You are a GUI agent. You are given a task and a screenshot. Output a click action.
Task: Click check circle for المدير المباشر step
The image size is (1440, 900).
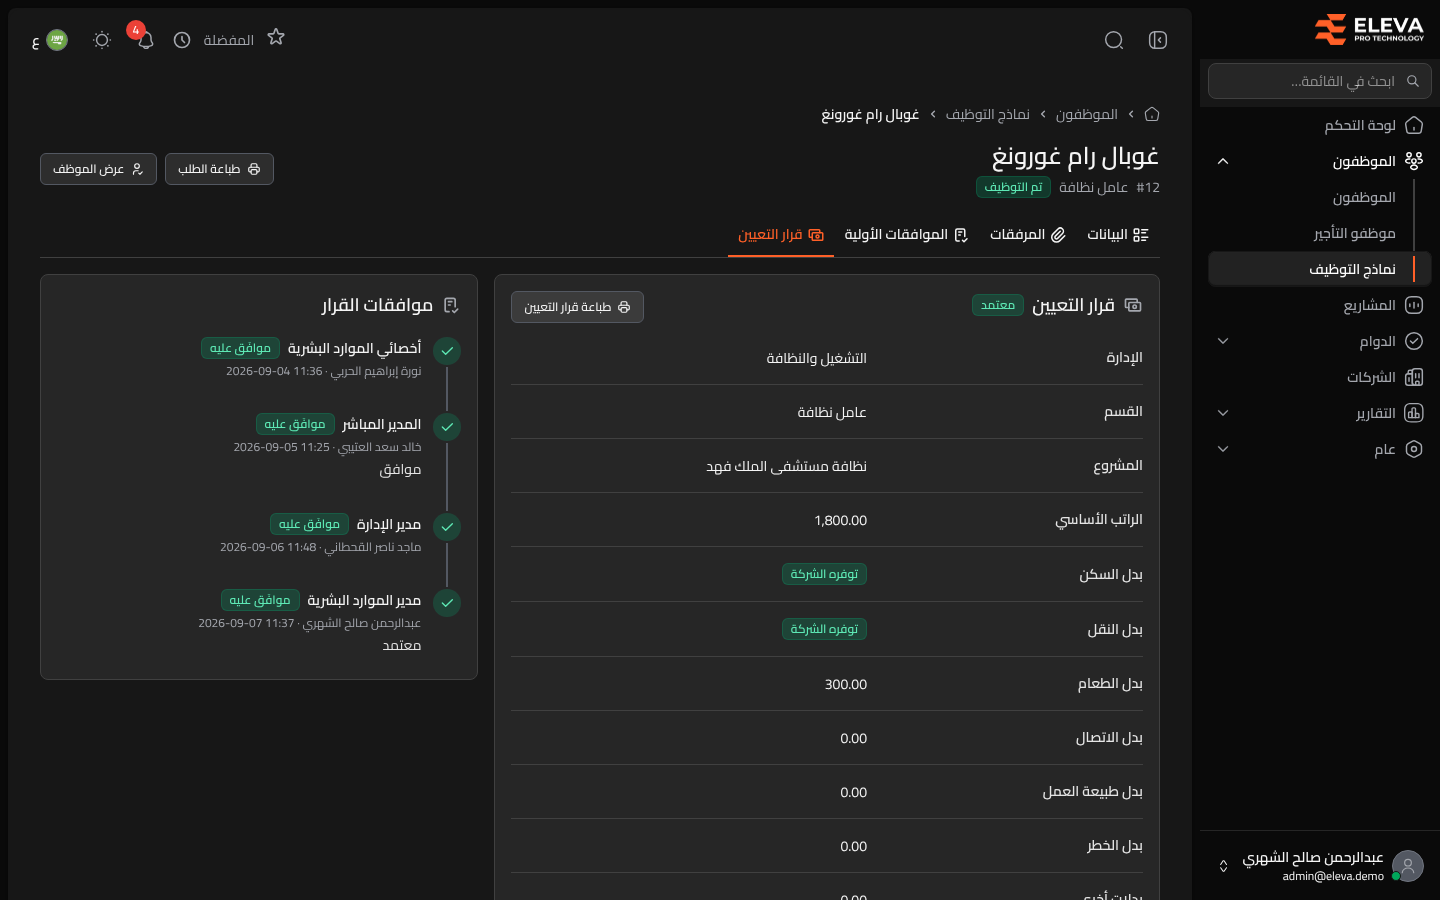447,427
